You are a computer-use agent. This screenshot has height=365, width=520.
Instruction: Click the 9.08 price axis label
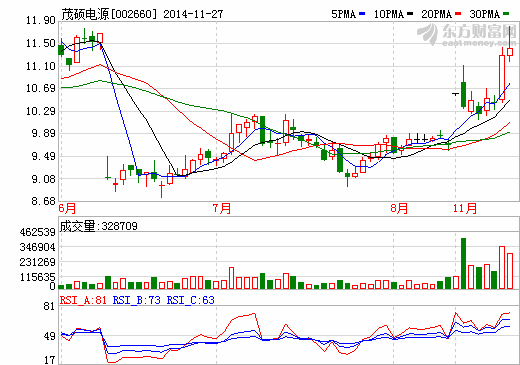[x=43, y=179]
